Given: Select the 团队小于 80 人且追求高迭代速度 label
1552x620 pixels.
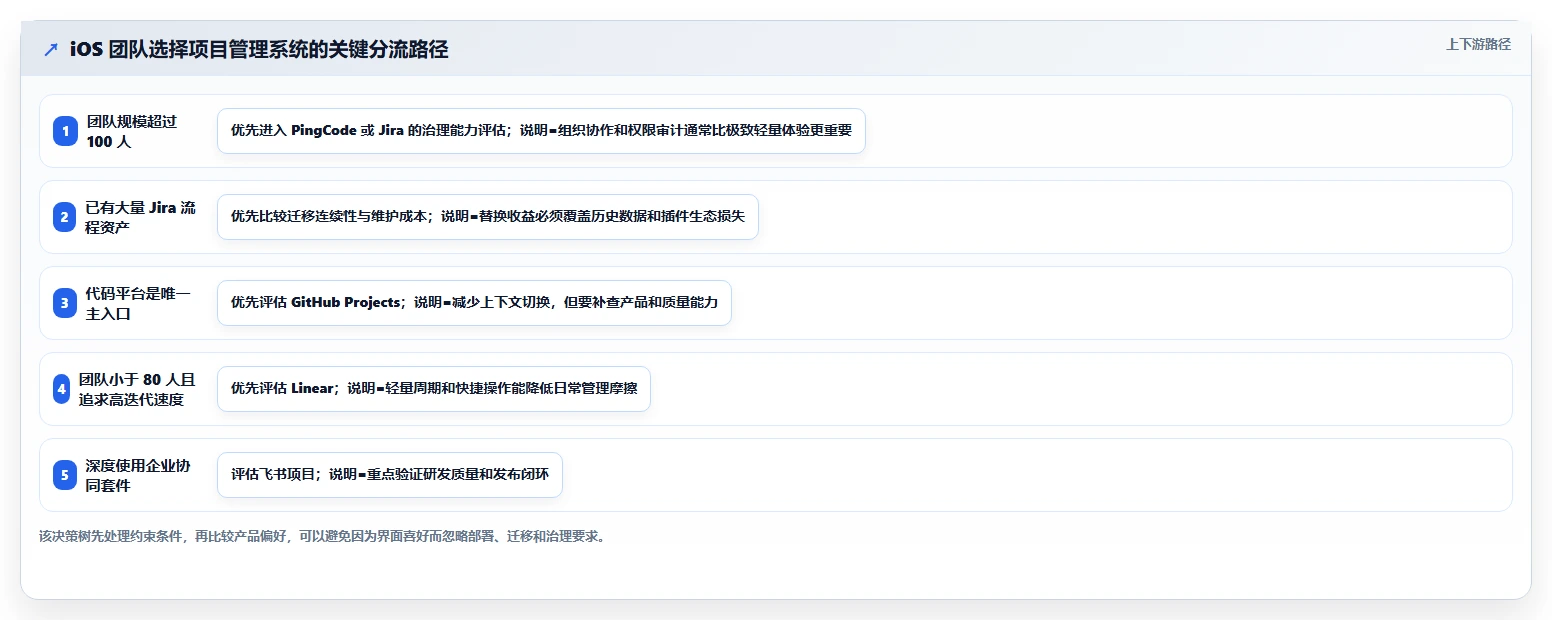Looking at the screenshot, I should click(x=138, y=389).
